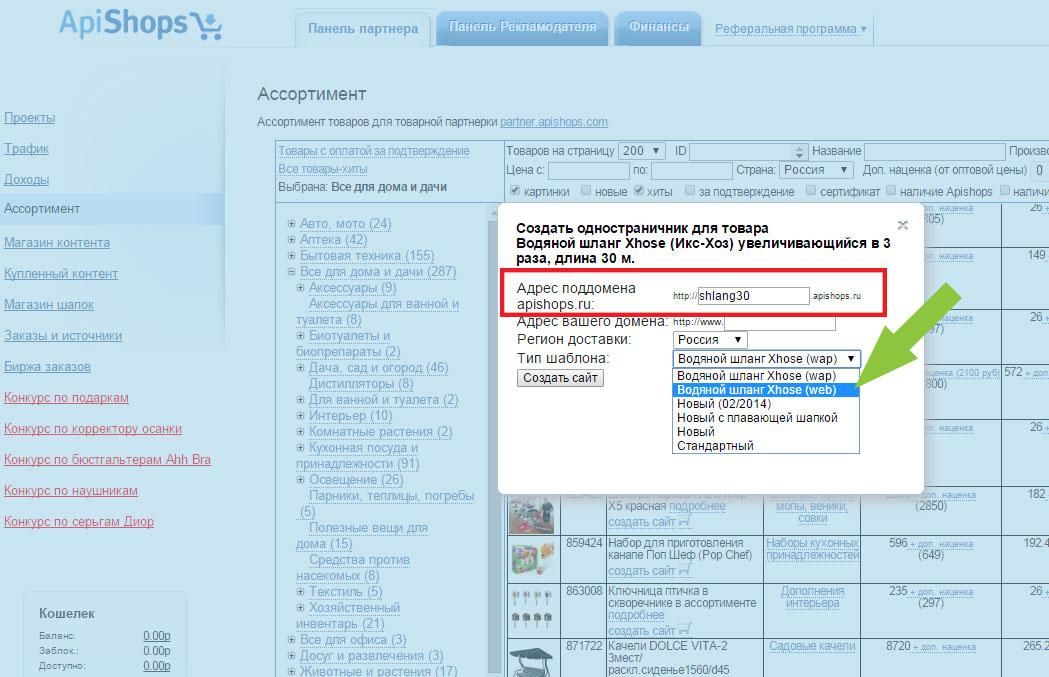
Task: Click the Качели DOLCE VITA product thumbnail
Action: [532, 659]
